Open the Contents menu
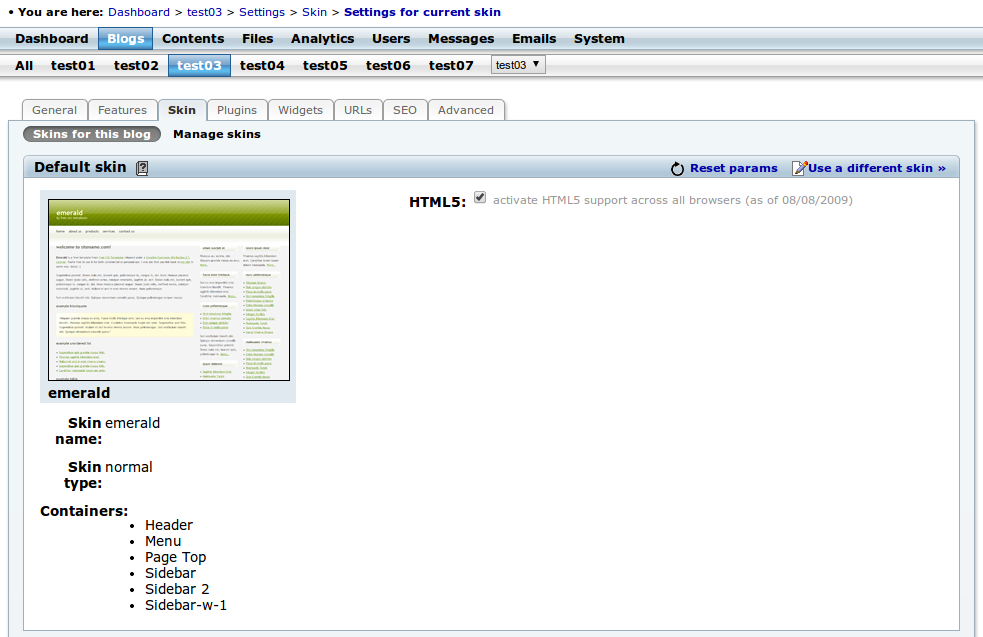The image size is (983, 637). click(x=193, y=39)
